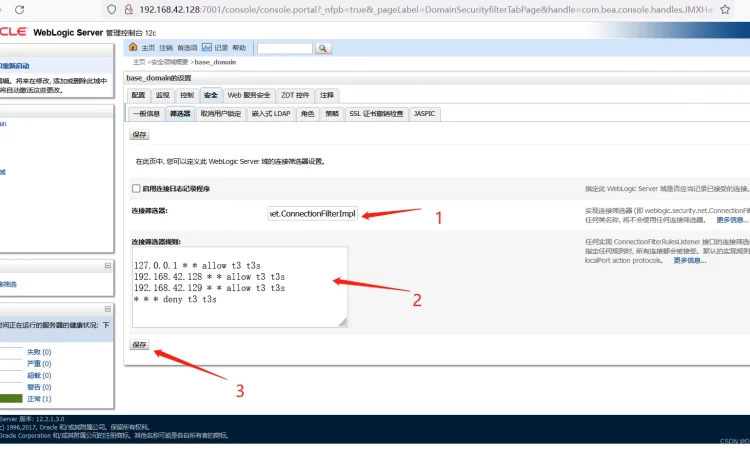The height and width of the screenshot is (450, 750).
Task: Click the 主页 toolbar link
Action: [148, 48]
